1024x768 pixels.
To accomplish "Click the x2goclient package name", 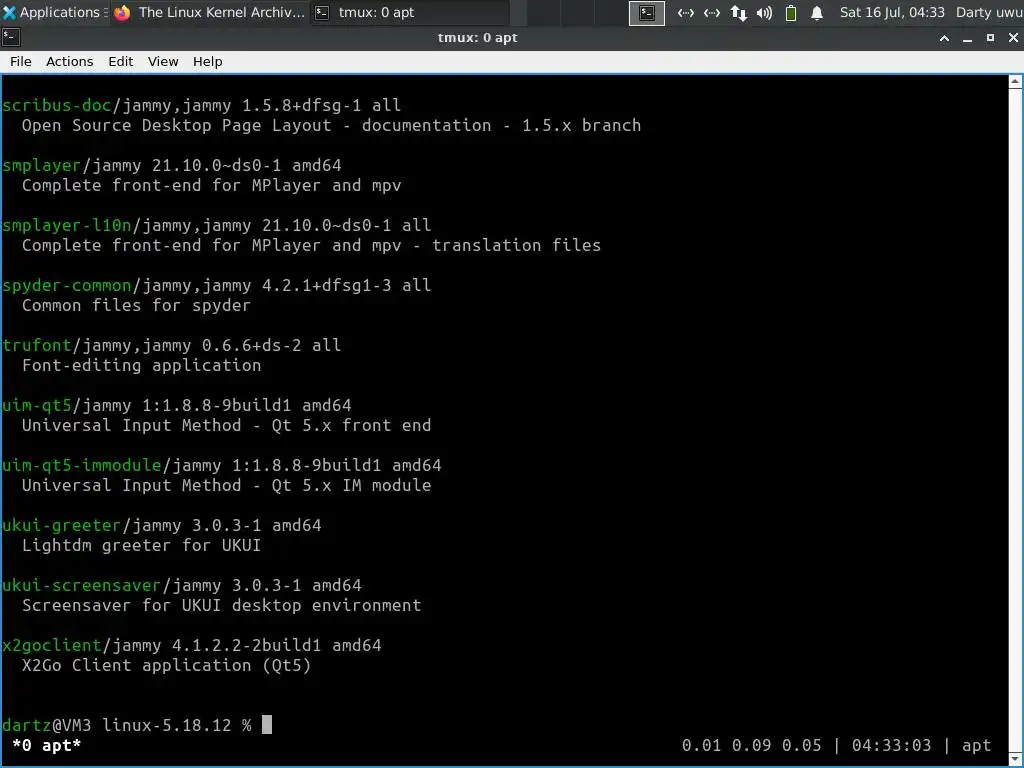I will click(x=52, y=646).
